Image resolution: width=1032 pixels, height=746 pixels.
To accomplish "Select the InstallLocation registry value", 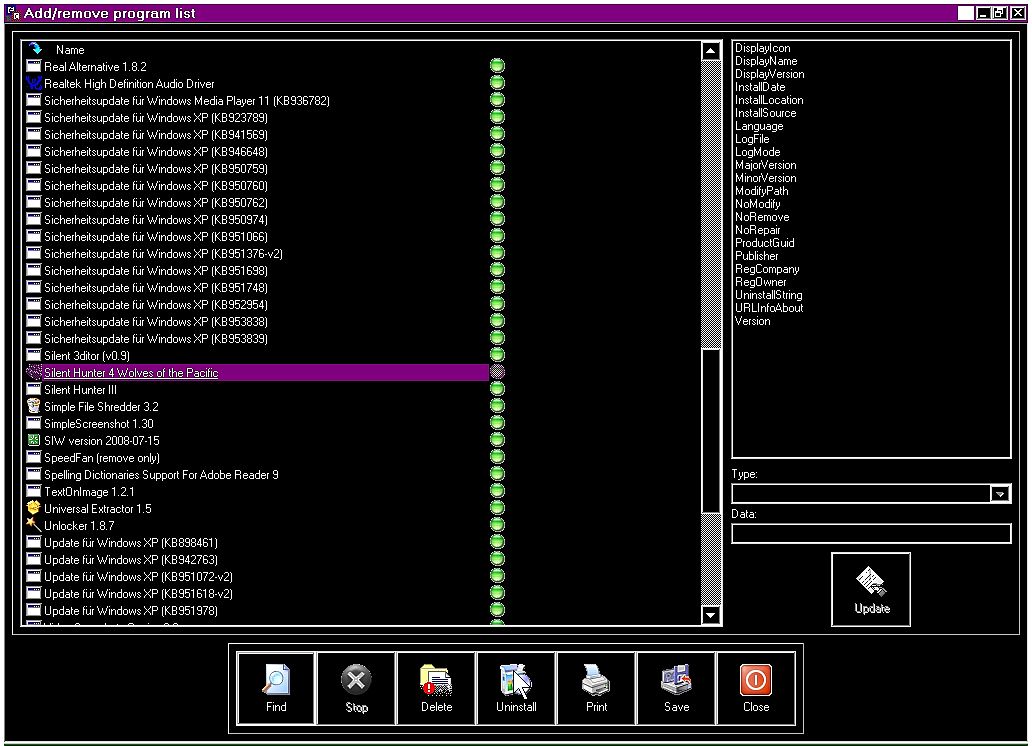I will (769, 100).
